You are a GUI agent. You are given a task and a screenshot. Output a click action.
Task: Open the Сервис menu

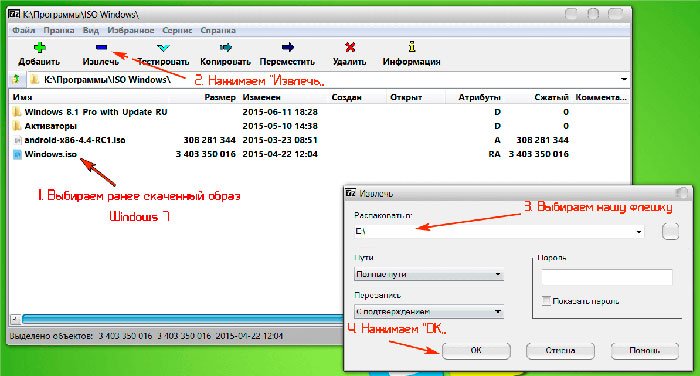tap(177, 30)
